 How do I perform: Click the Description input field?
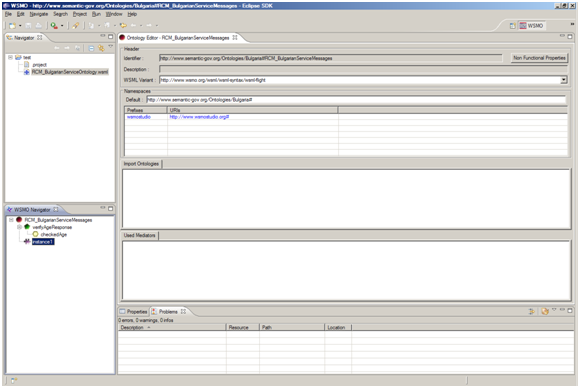point(363,69)
